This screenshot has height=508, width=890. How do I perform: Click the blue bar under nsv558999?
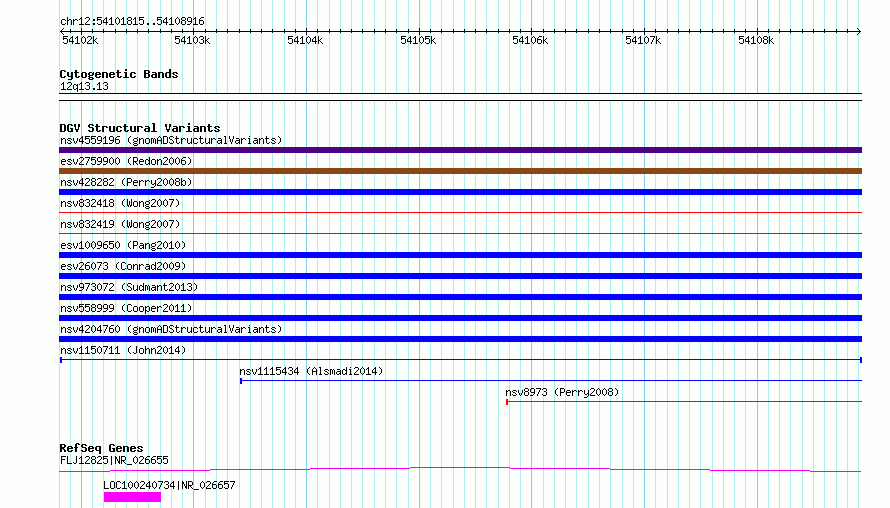click(460, 318)
